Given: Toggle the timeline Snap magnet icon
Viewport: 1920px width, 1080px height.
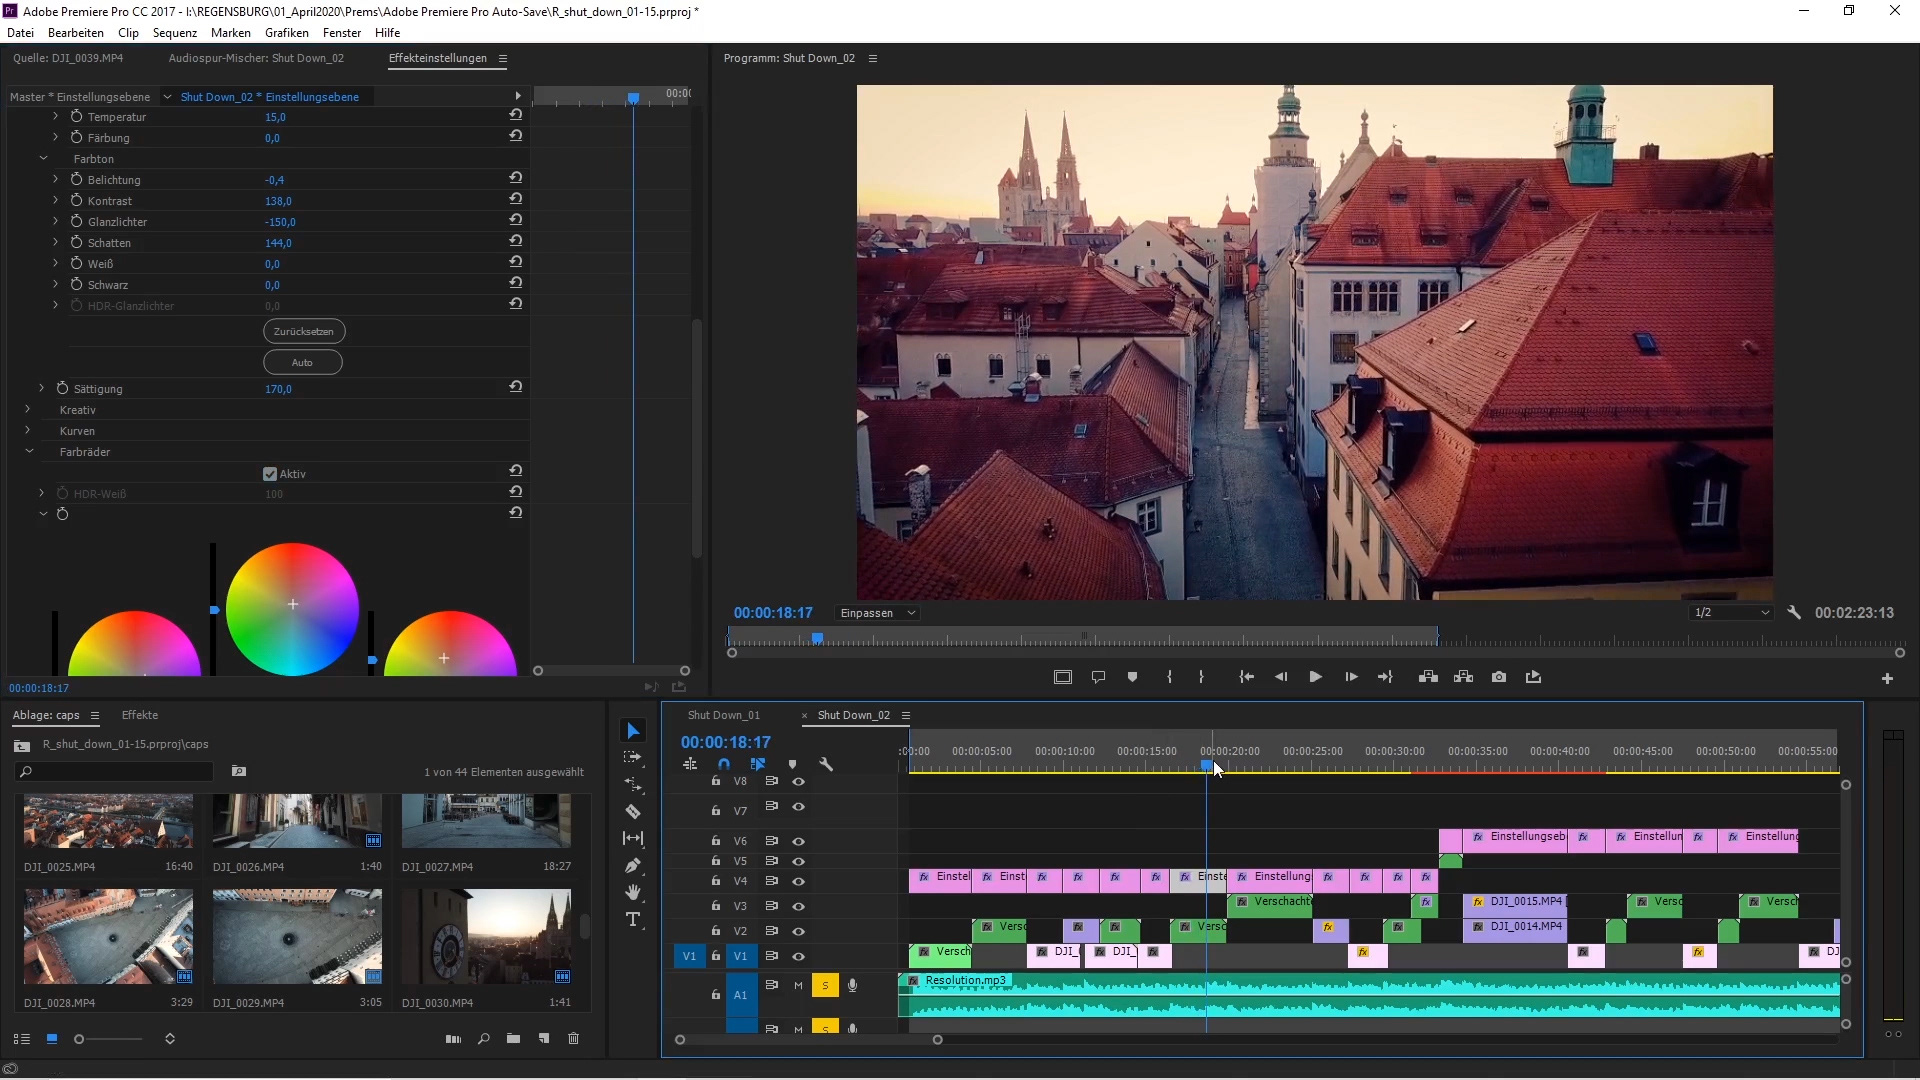Looking at the screenshot, I should coord(724,764).
